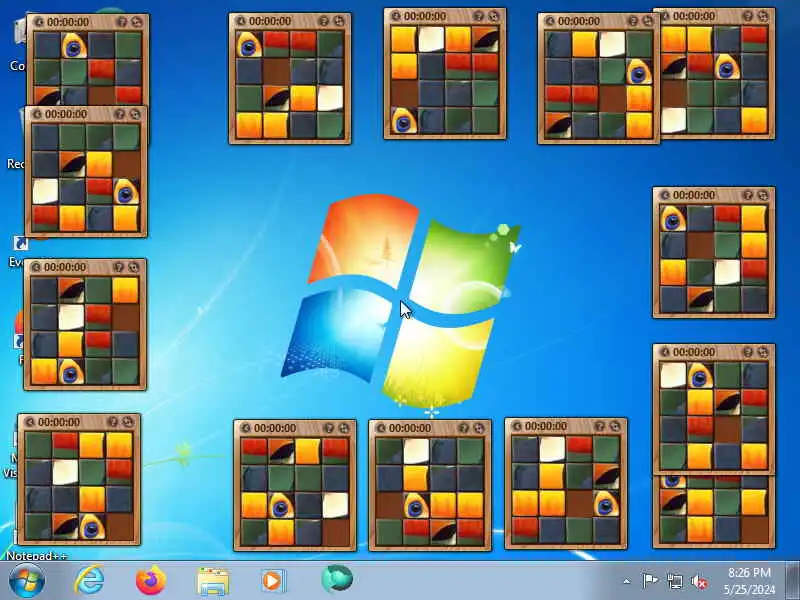This screenshot has height=600, width=800.
Task: Click the Show desktop strip beside the clock
Action: 793,580
